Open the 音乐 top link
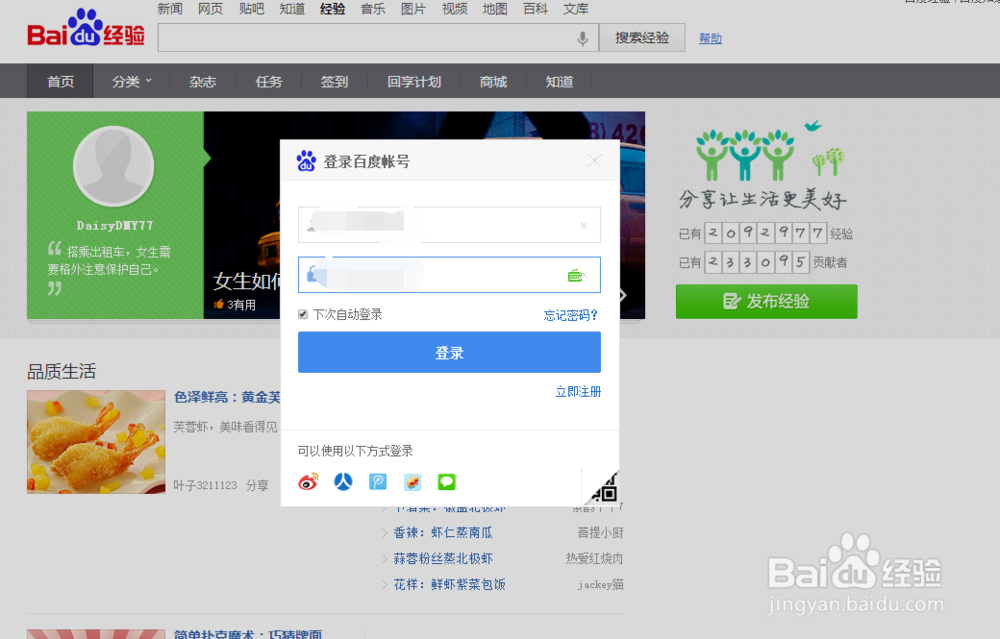Viewport: 1000px width, 639px height. point(373,9)
